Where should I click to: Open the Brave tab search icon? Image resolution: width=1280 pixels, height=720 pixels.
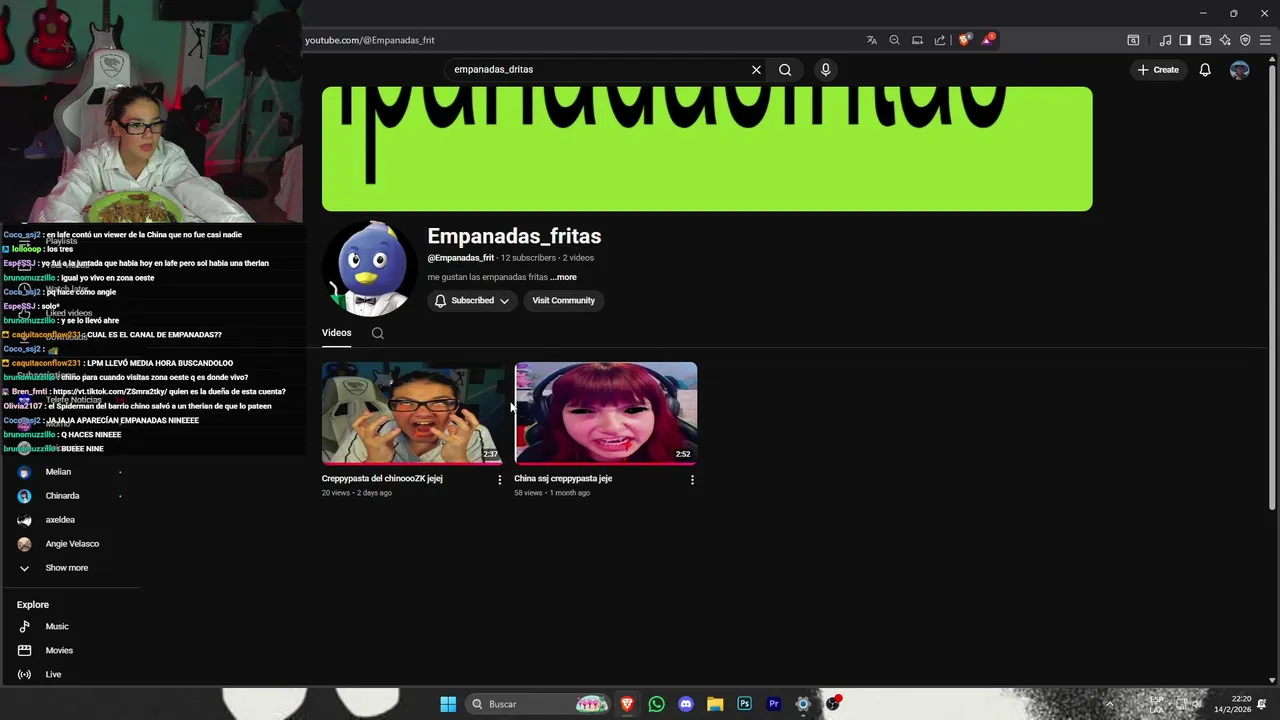click(x=1133, y=40)
